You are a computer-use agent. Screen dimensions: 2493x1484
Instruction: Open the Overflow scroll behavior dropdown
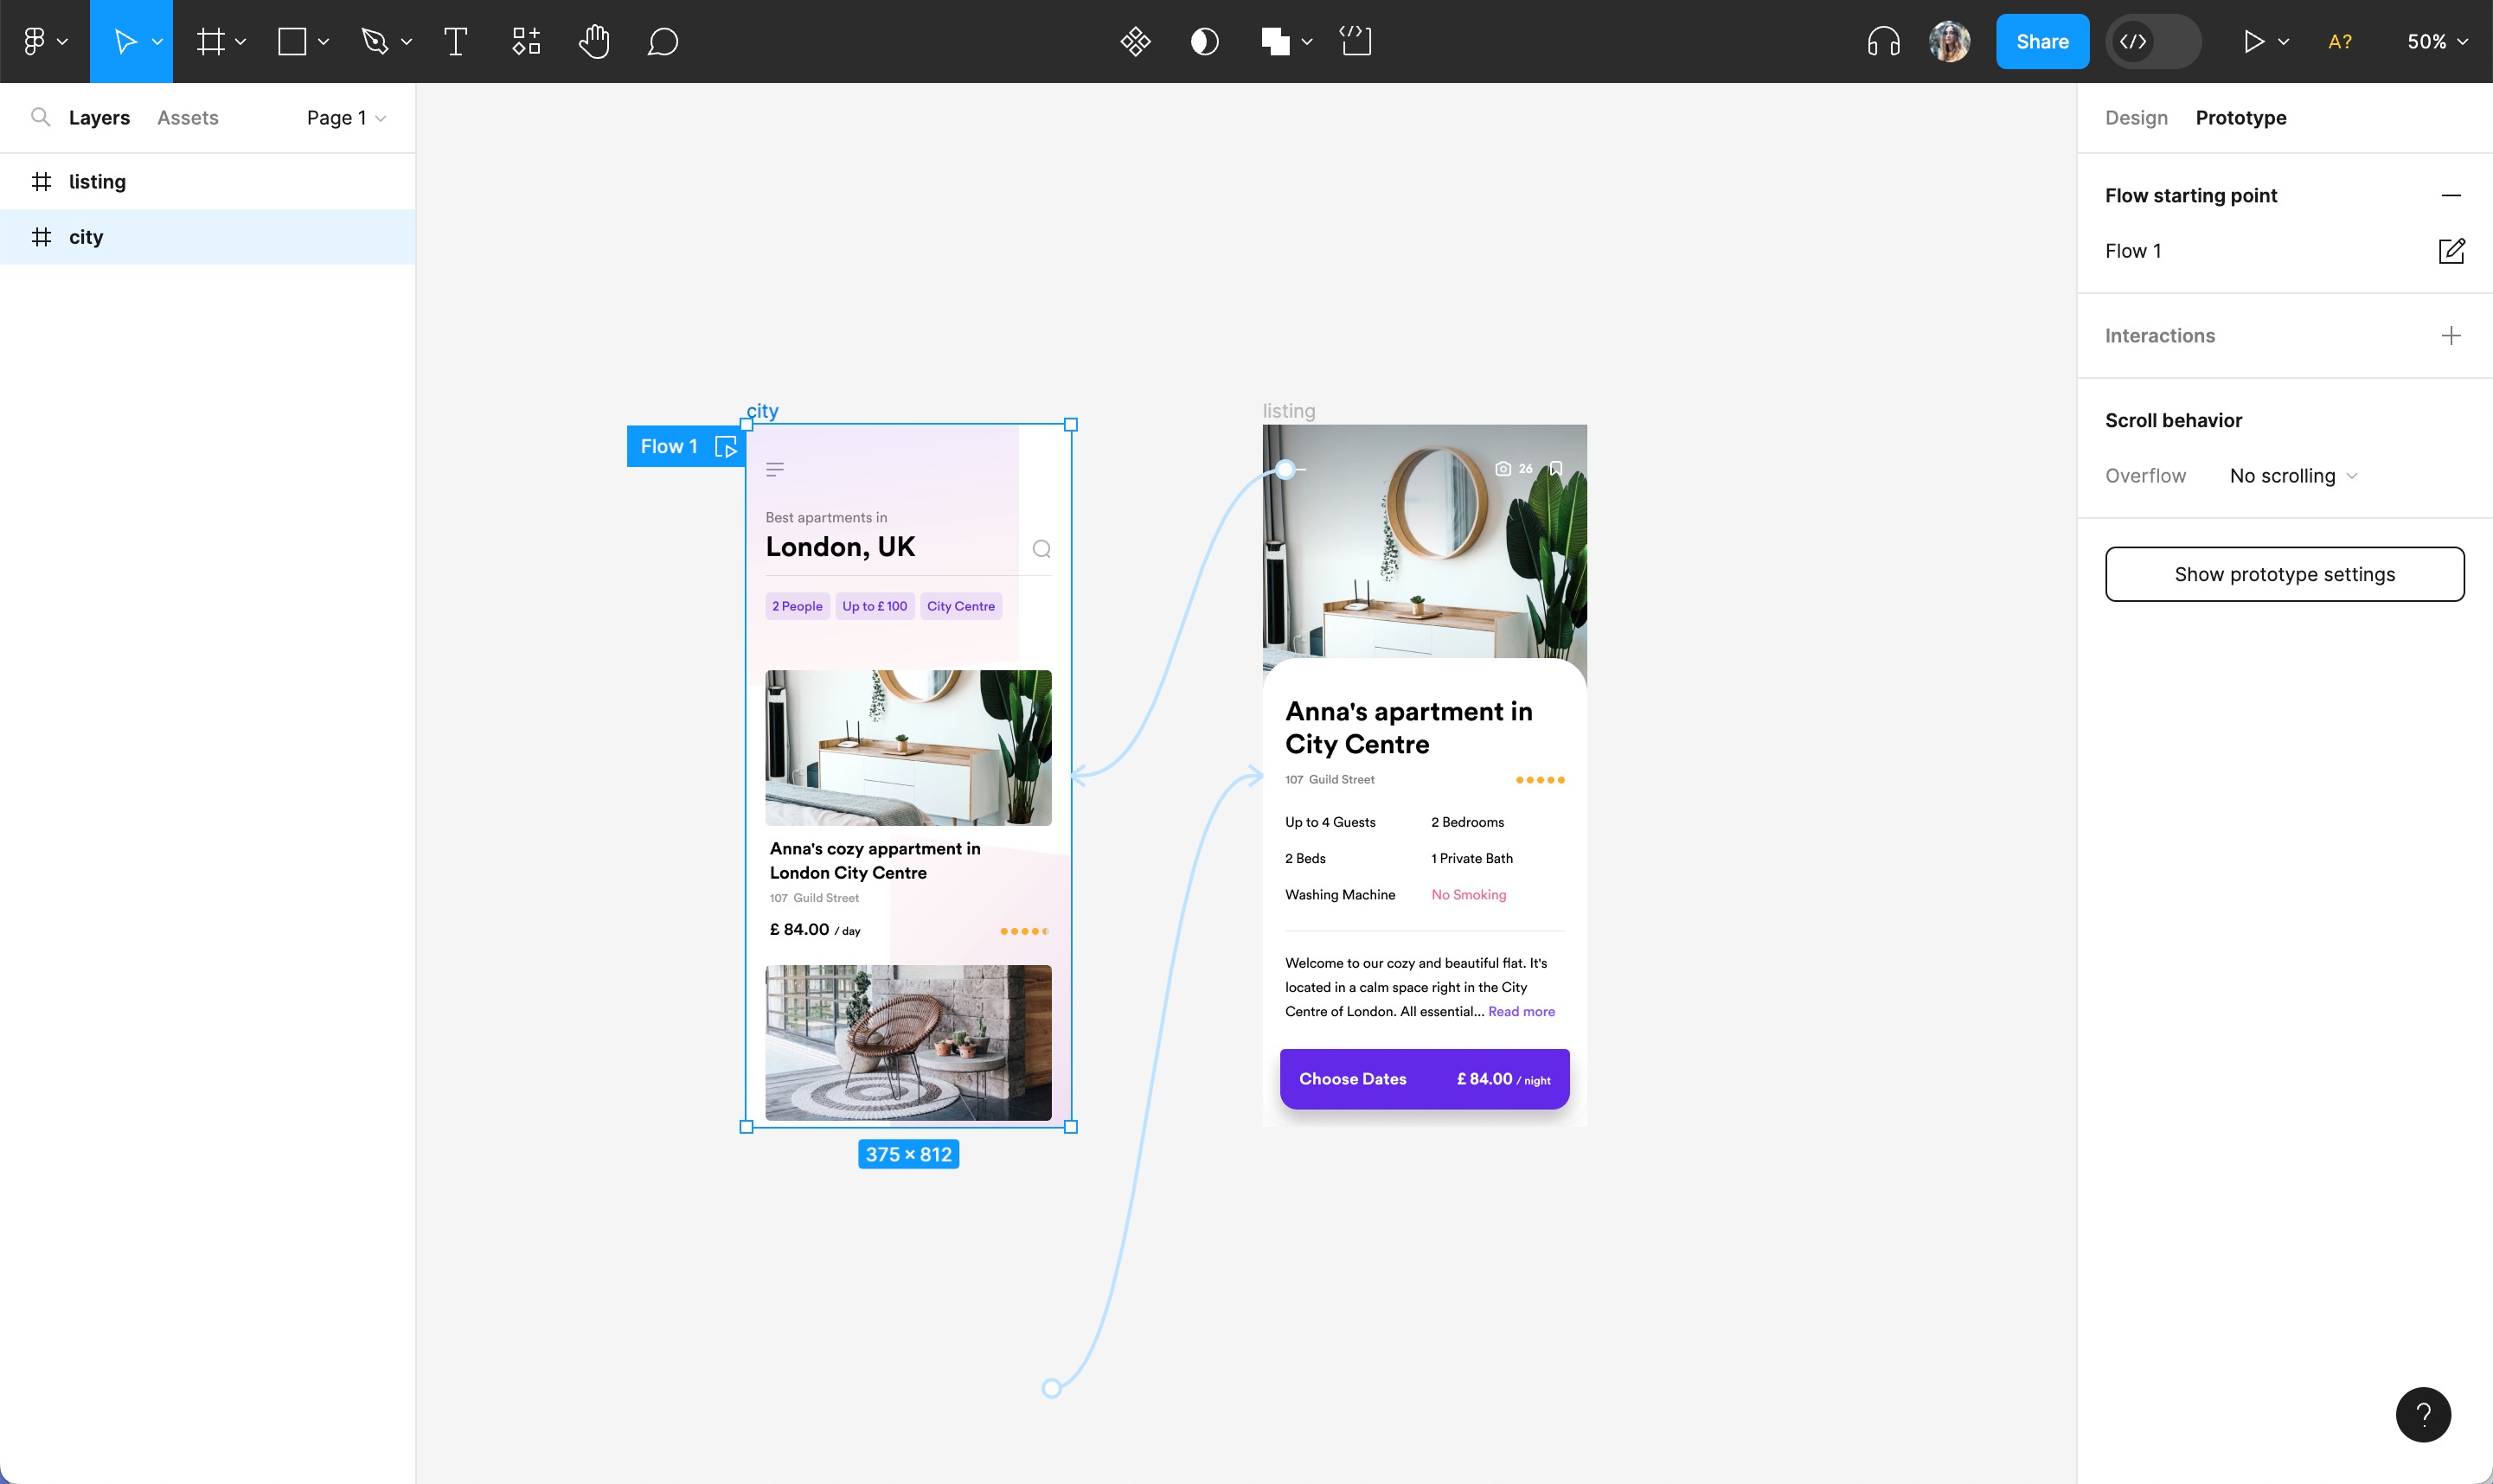pyautogui.click(x=2291, y=475)
